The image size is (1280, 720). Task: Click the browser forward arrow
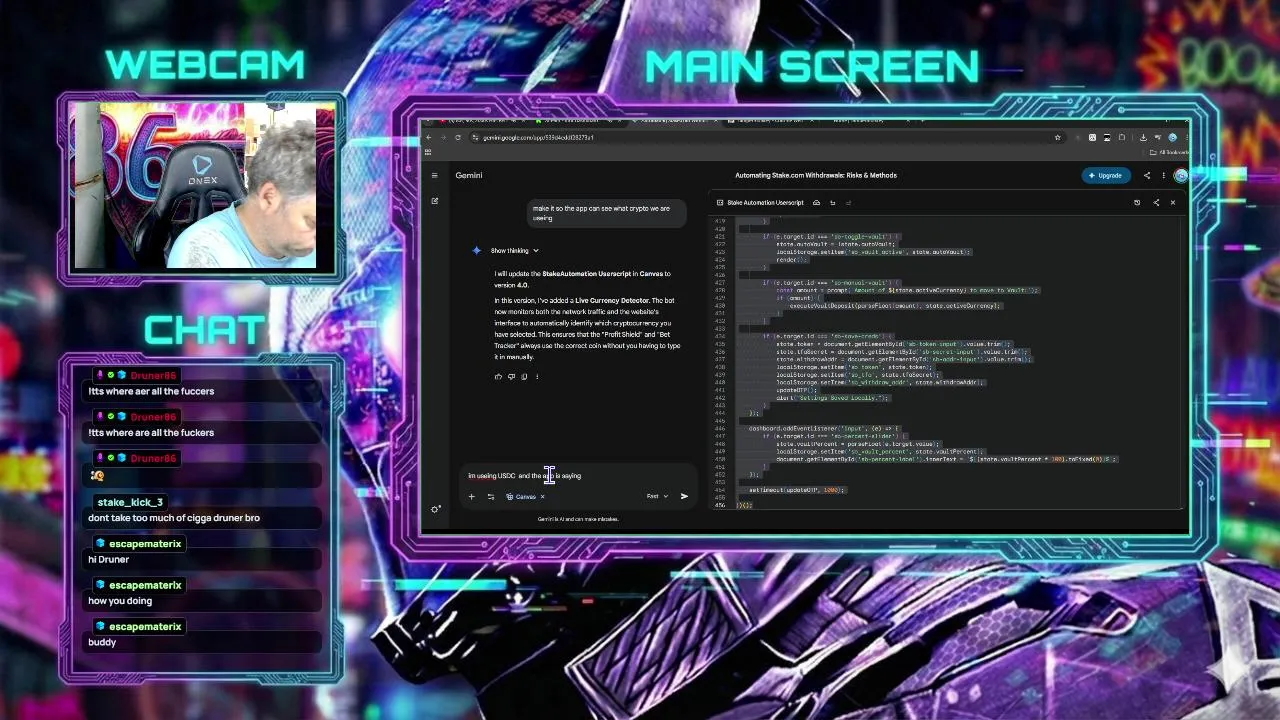point(443,137)
